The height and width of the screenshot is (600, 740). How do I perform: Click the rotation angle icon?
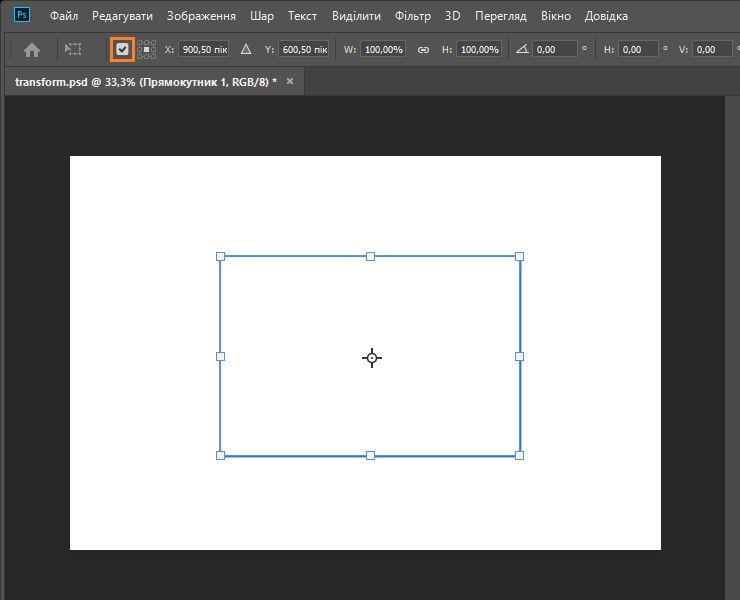[x=522, y=49]
